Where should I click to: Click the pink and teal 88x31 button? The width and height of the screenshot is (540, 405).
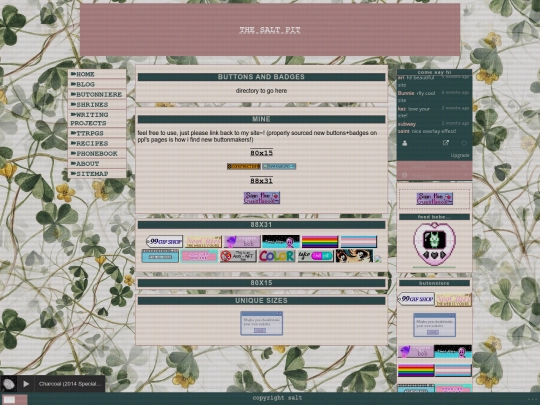tap(199, 256)
